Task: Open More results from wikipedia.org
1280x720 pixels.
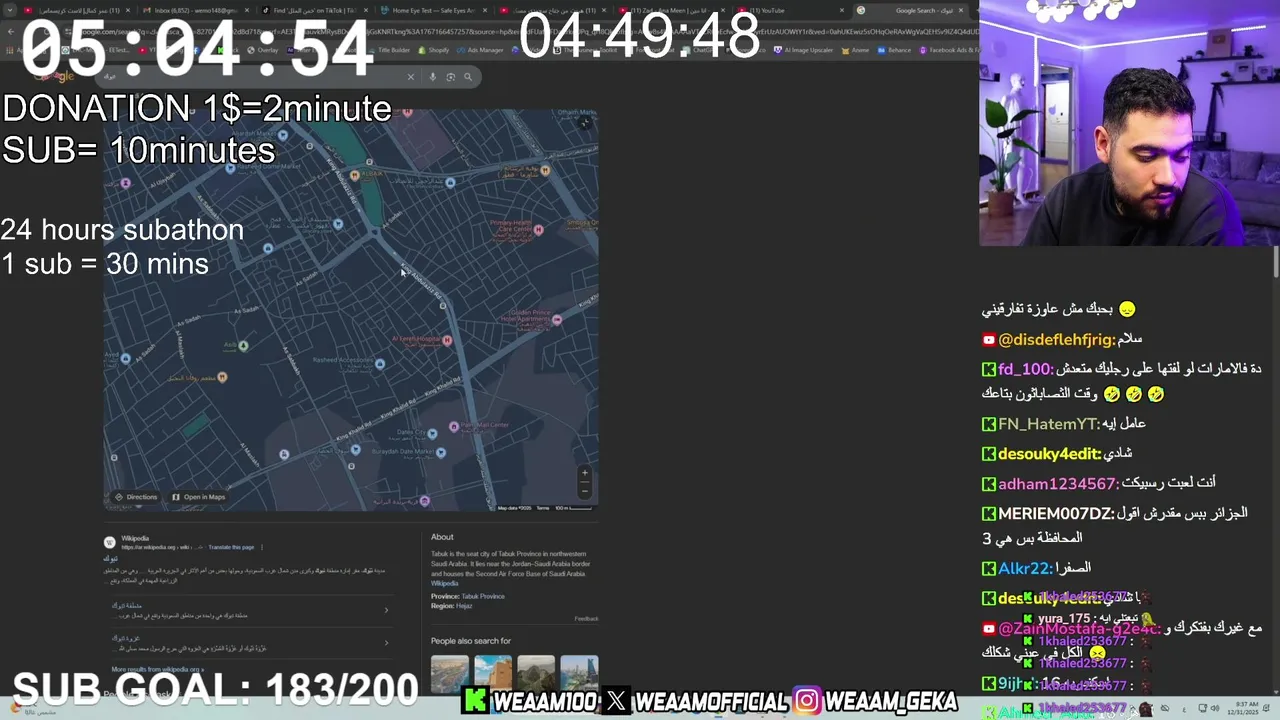Action: point(158,669)
